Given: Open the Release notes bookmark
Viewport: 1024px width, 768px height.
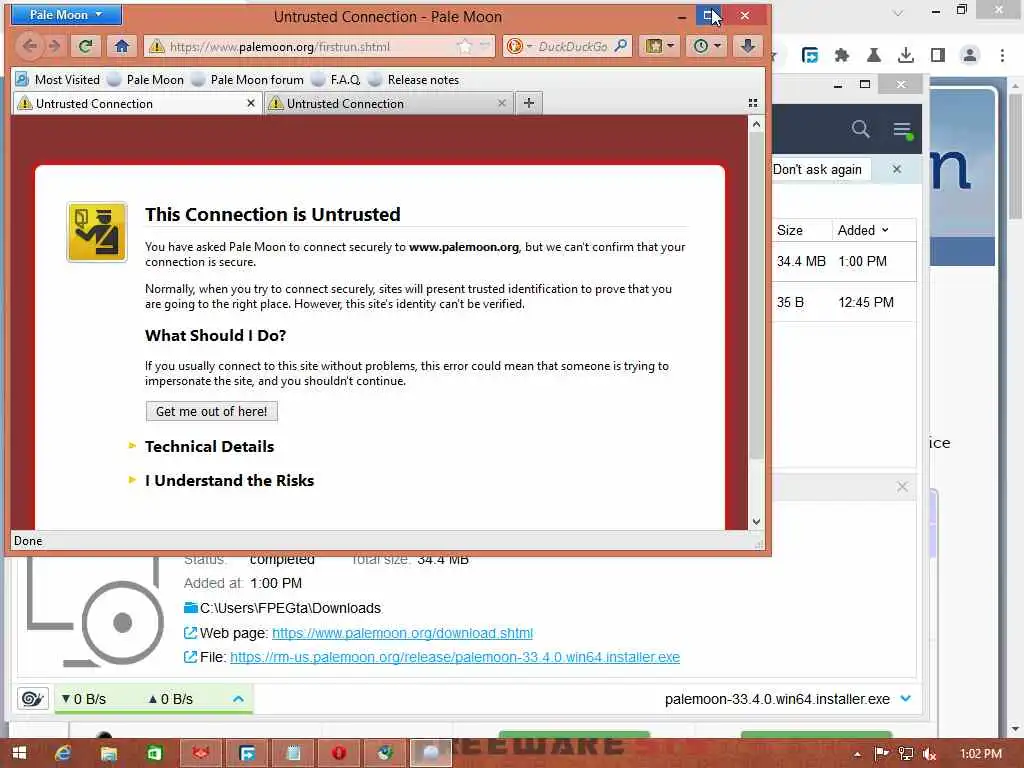Looking at the screenshot, I should click(x=414, y=80).
